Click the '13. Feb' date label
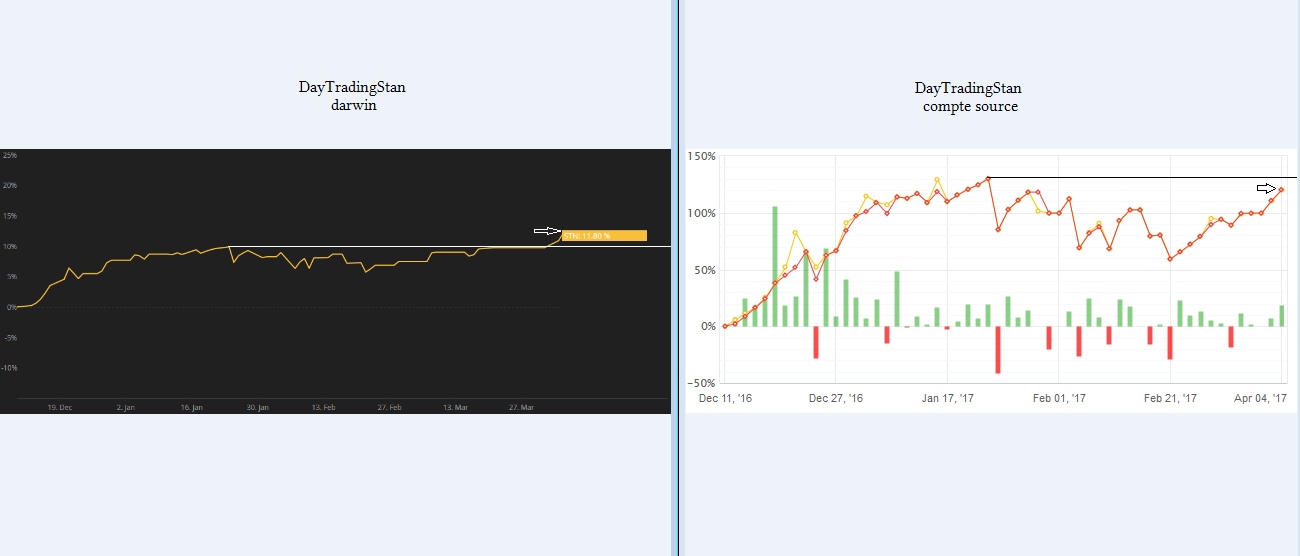The width and height of the screenshot is (1300, 556). (324, 407)
